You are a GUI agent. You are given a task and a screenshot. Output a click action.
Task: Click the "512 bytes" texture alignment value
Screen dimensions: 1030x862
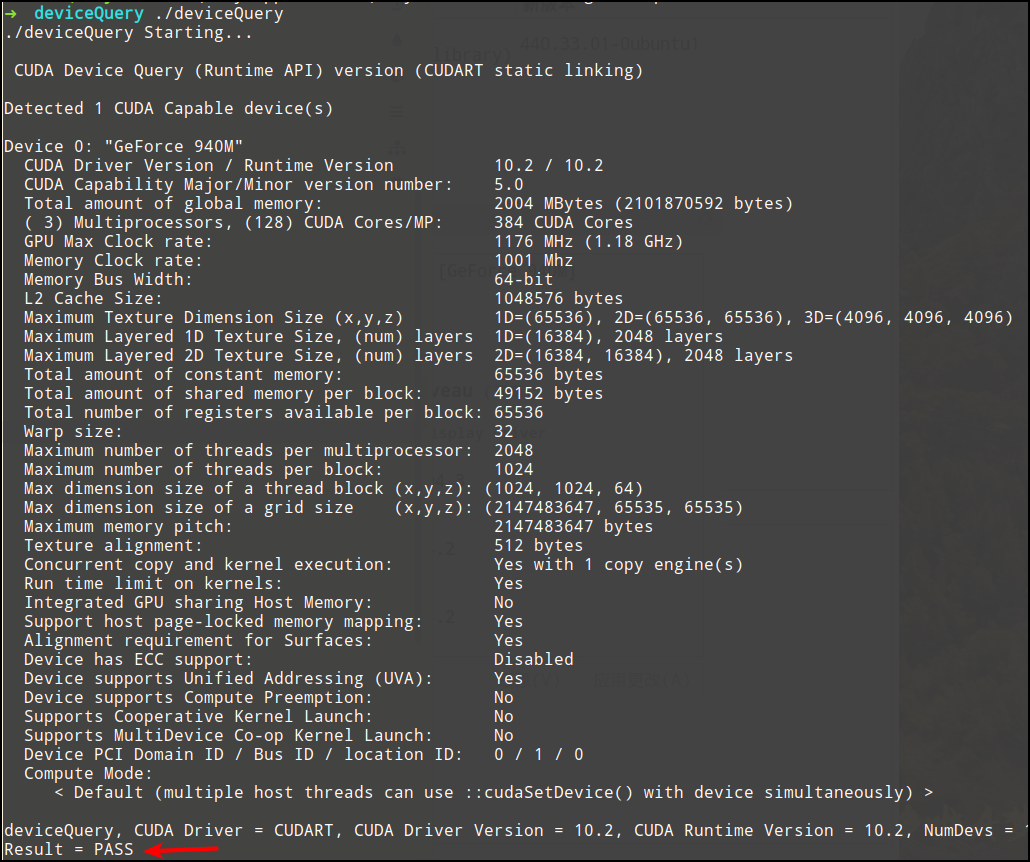point(538,545)
